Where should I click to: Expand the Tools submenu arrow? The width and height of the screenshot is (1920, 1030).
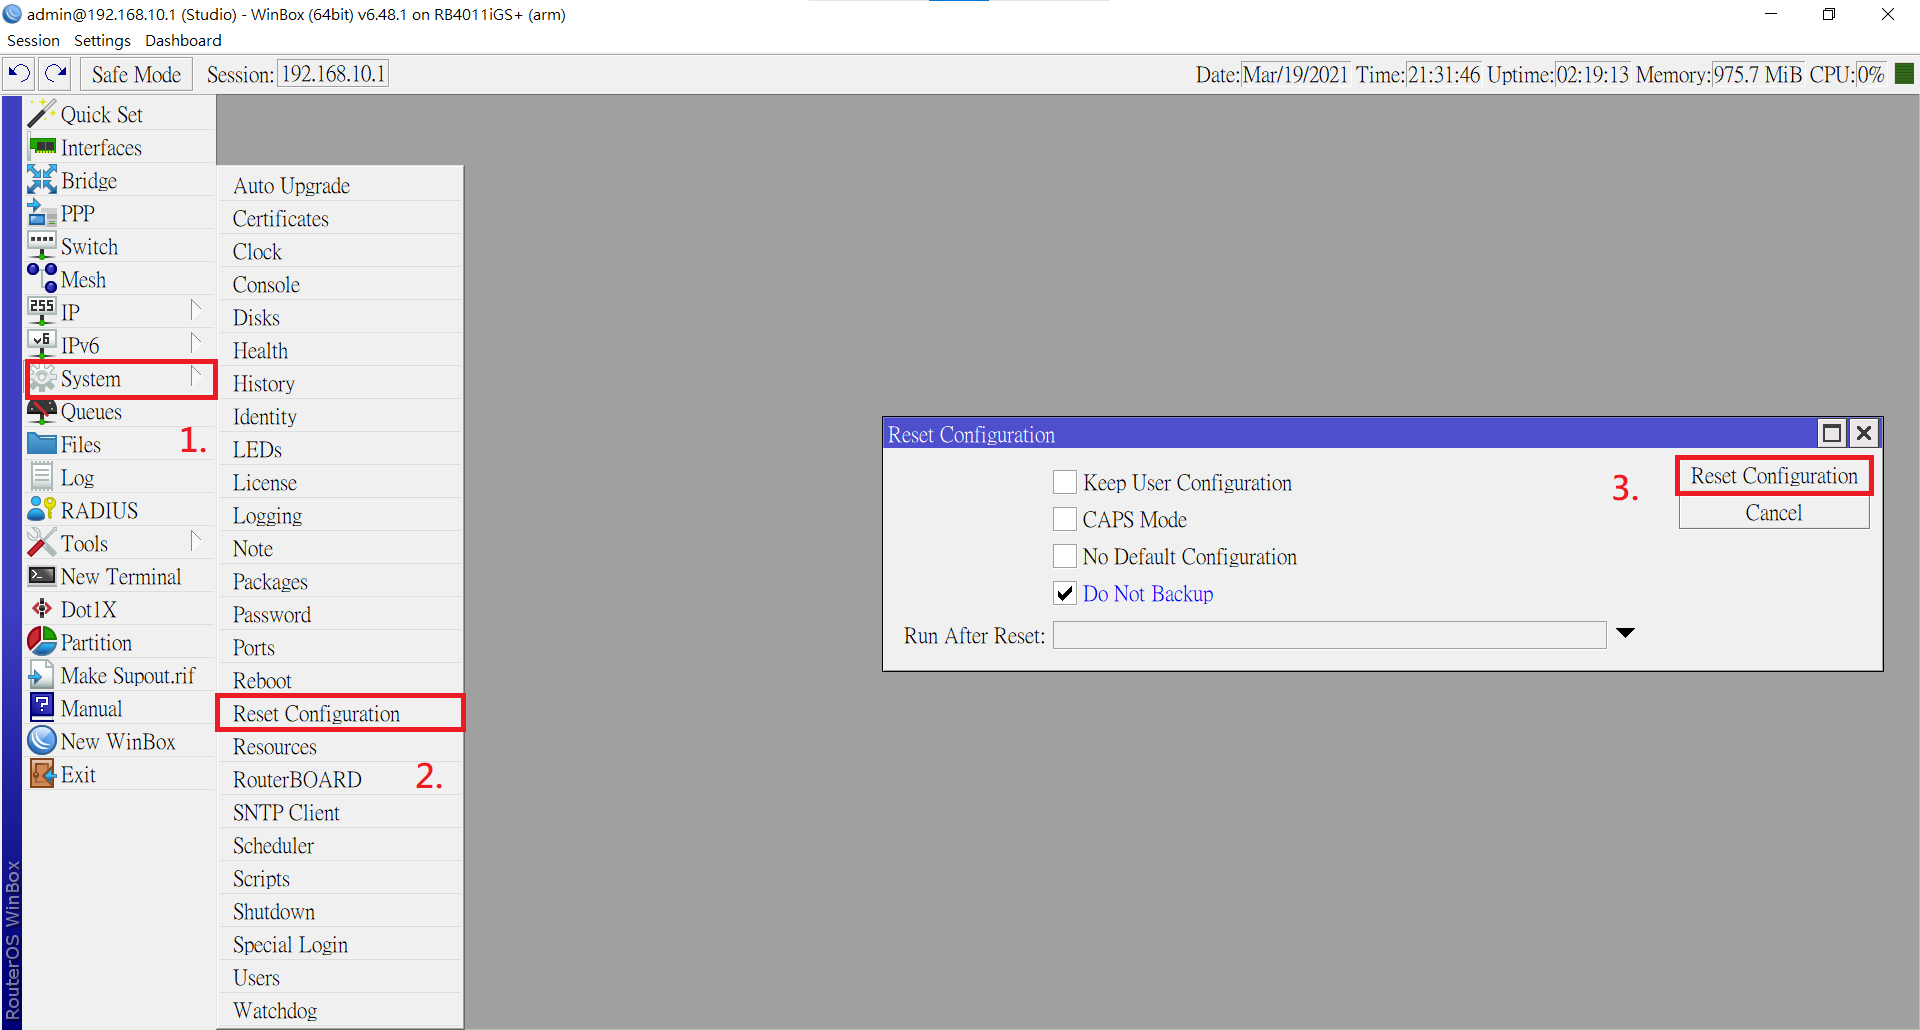coord(196,543)
